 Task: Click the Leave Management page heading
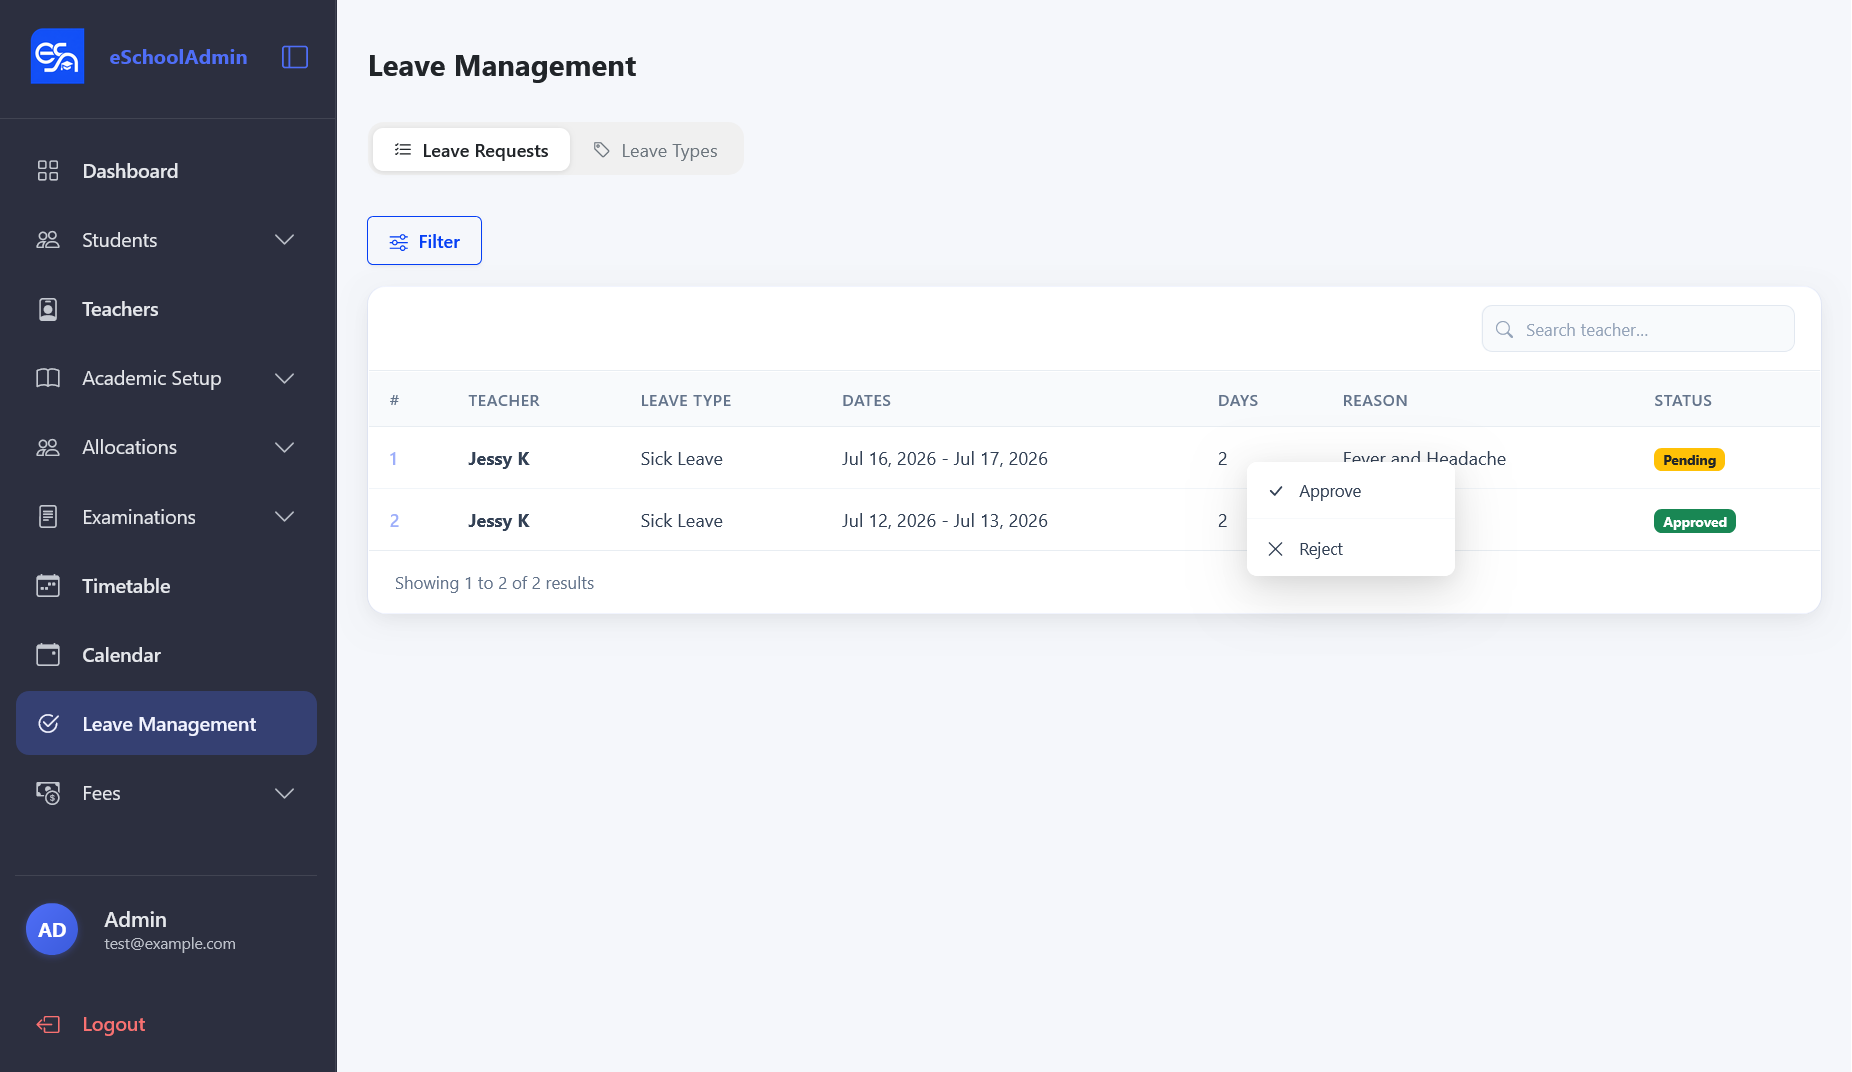[x=502, y=66]
